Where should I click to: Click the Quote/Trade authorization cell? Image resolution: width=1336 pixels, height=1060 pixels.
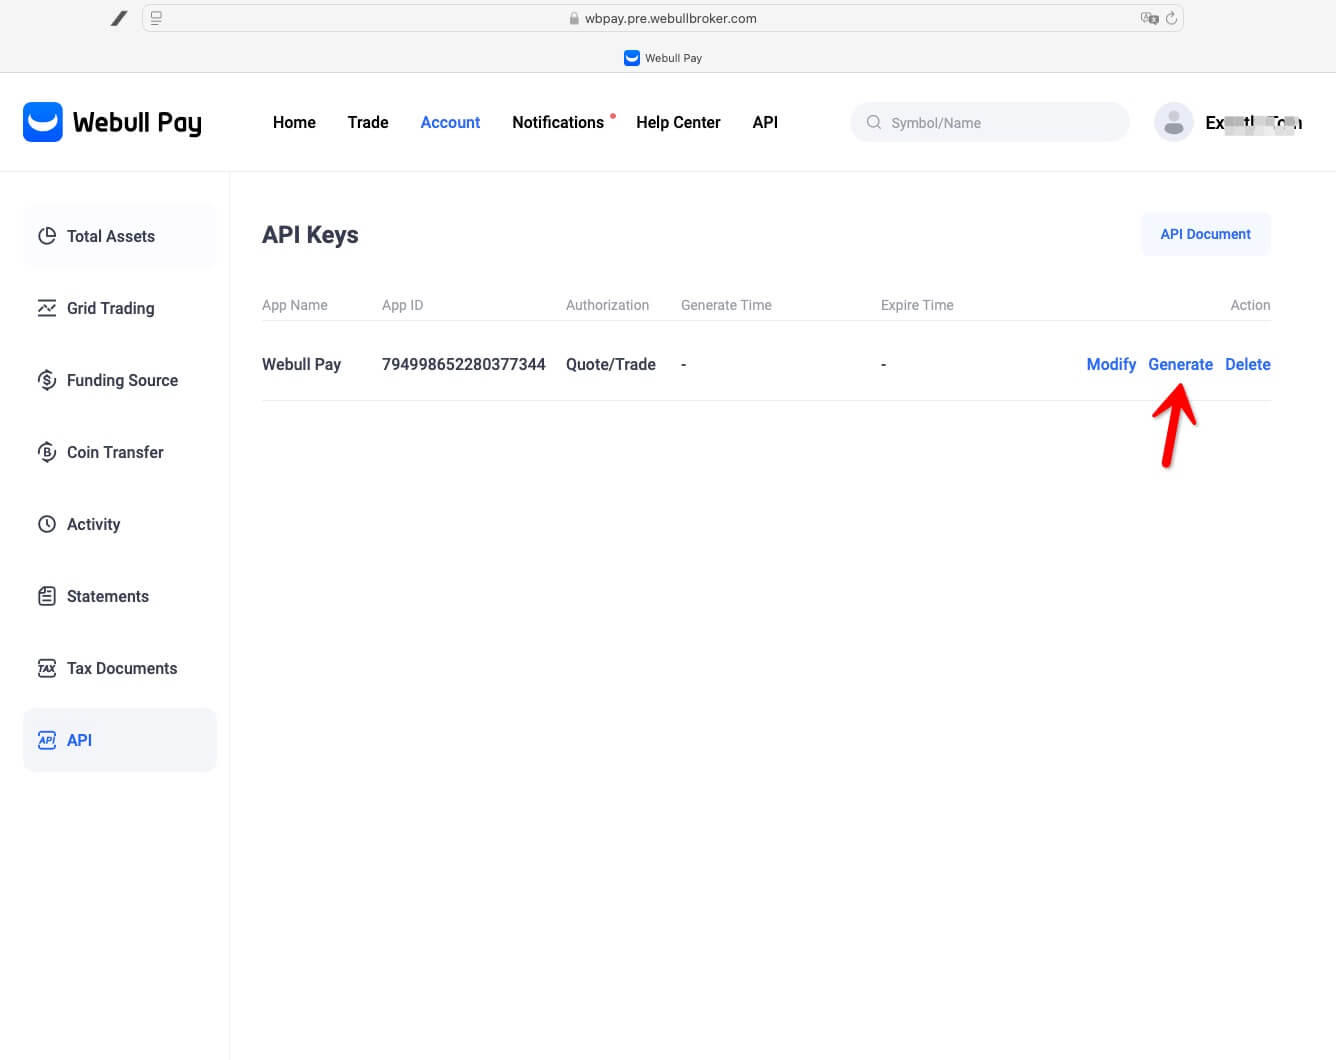[x=611, y=364]
